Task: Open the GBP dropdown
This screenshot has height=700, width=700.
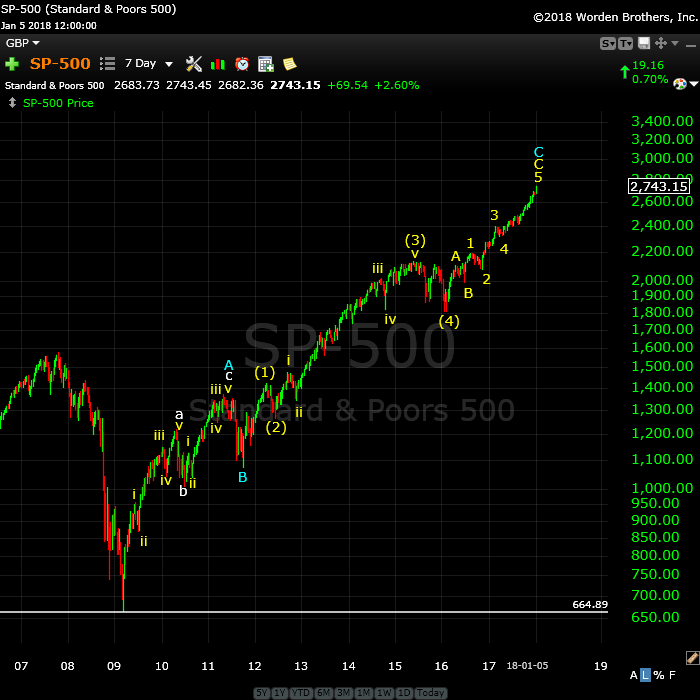Action: pos(22,43)
